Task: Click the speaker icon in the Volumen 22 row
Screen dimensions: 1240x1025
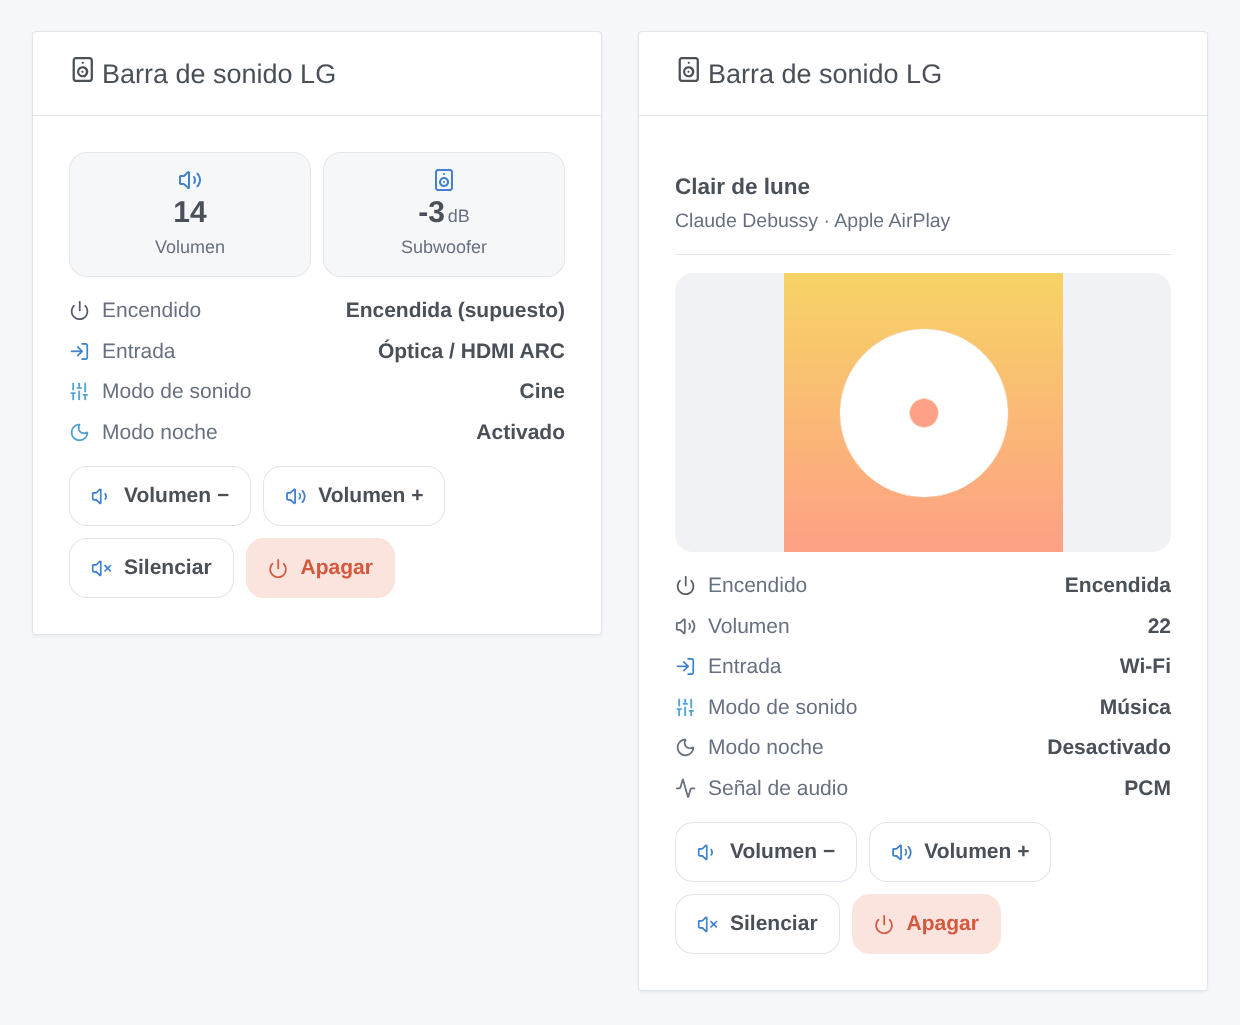Action: coord(686,626)
